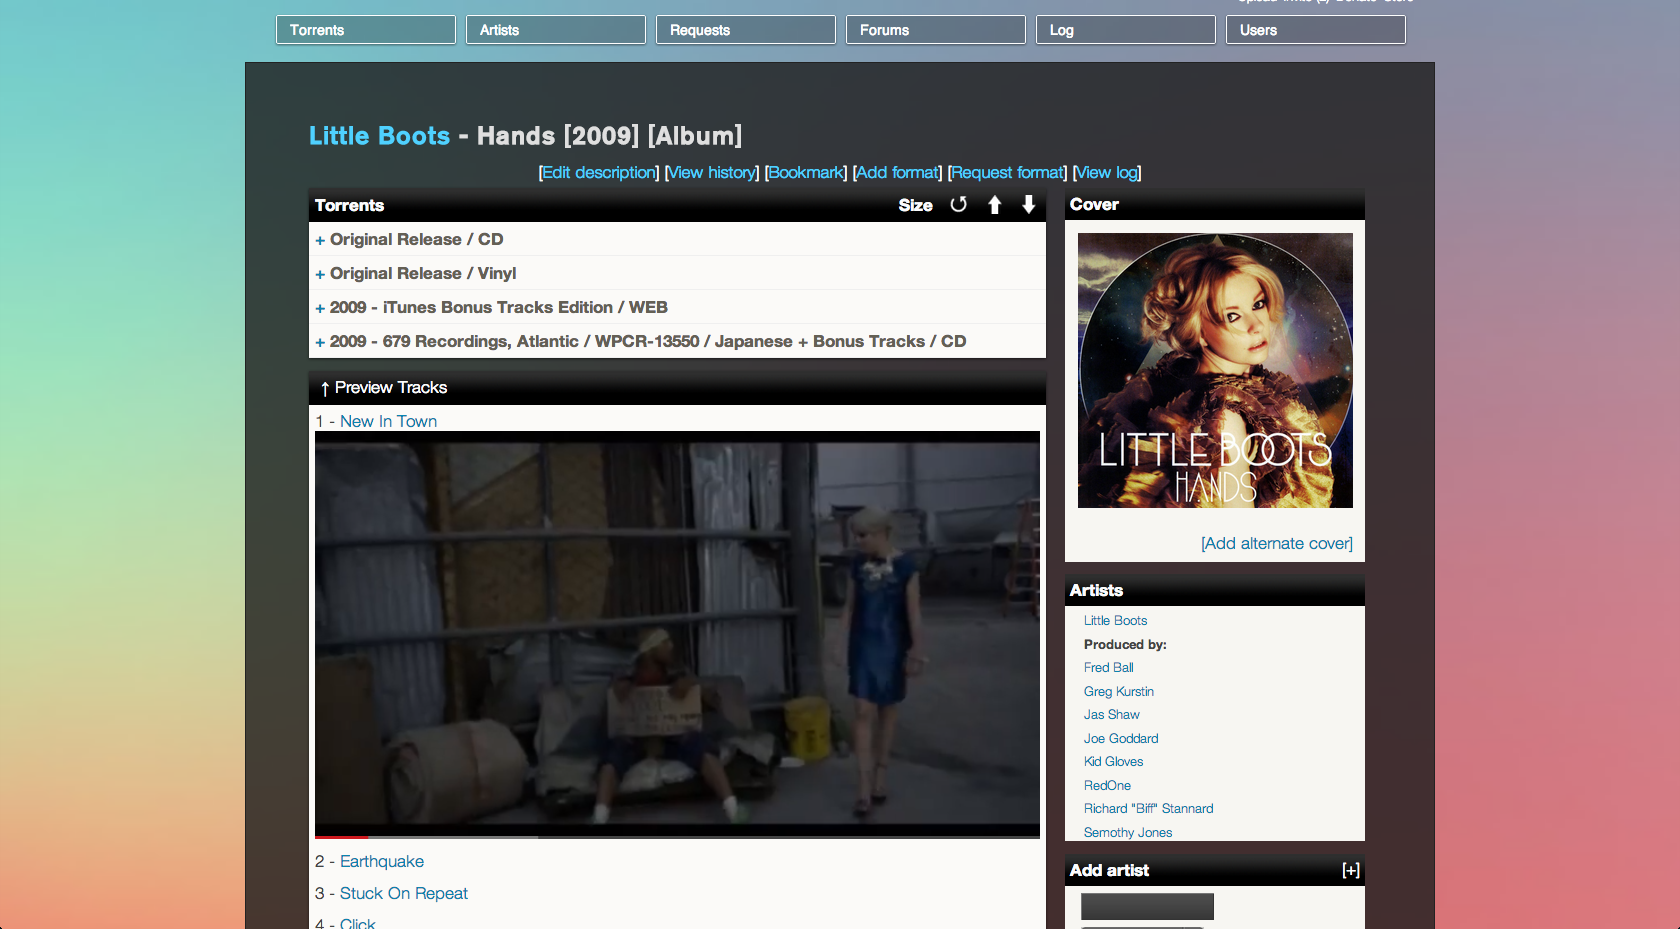The width and height of the screenshot is (1680, 929).
Task: Open the Little Boots artist link in title
Action: 379,136
